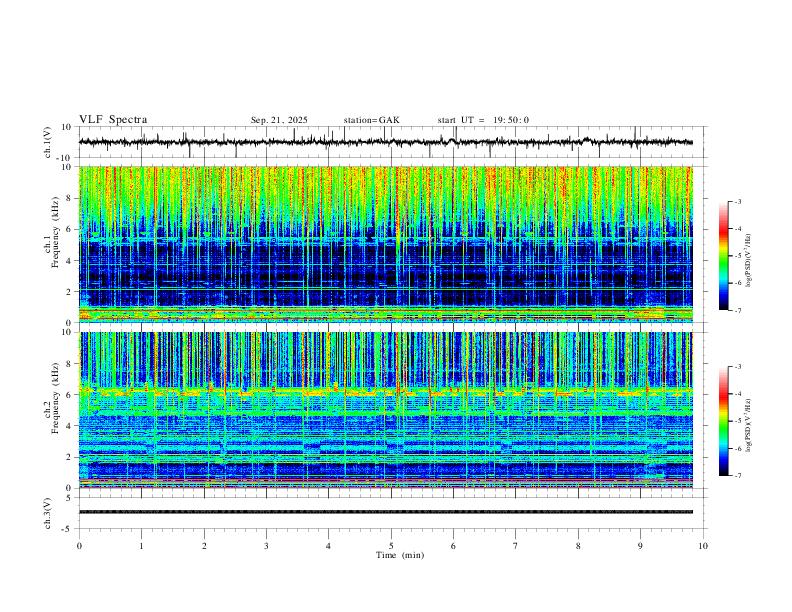792x612 pixels.
Task: Click the ch.2 PSD color scale bar
Action: 724,421
